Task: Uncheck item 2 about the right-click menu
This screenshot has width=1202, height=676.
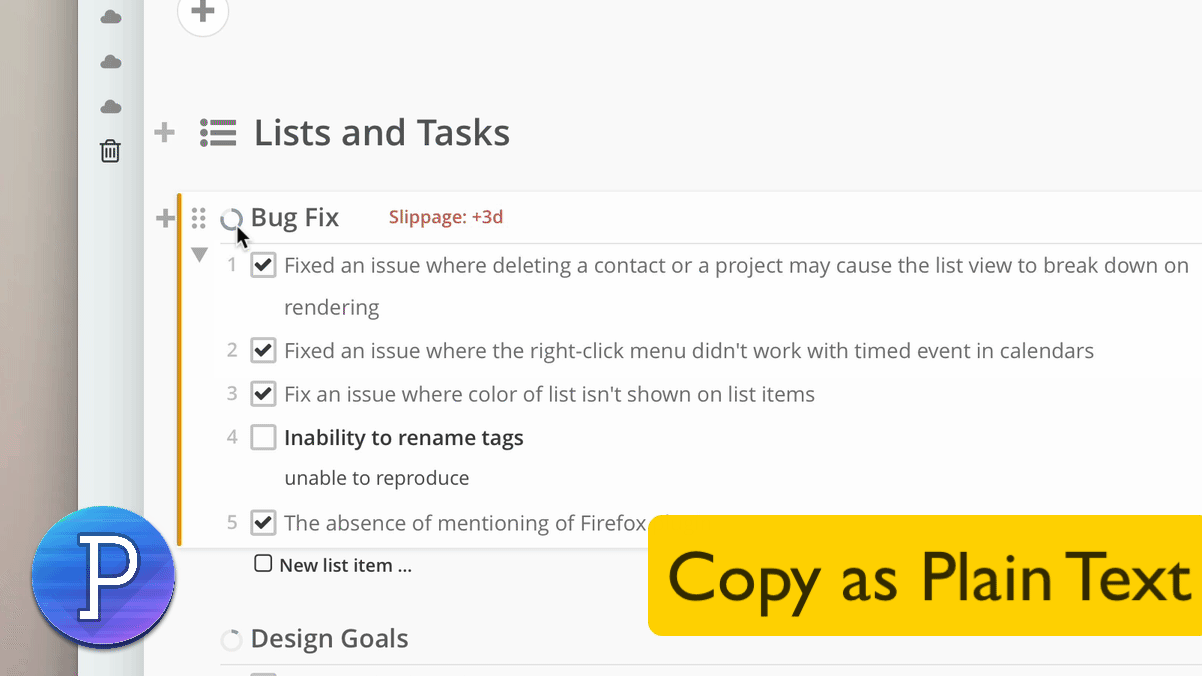Action: (x=263, y=350)
